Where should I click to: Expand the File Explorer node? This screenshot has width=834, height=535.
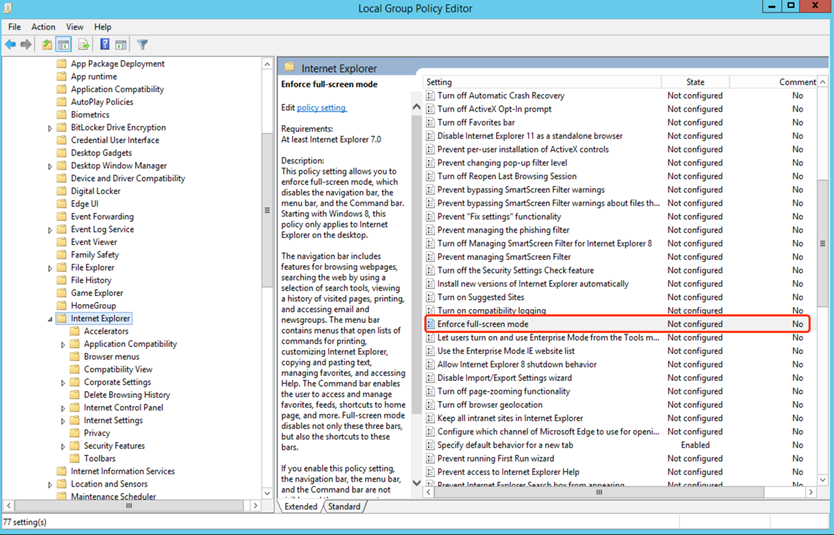pyautogui.click(x=50, y=269)
